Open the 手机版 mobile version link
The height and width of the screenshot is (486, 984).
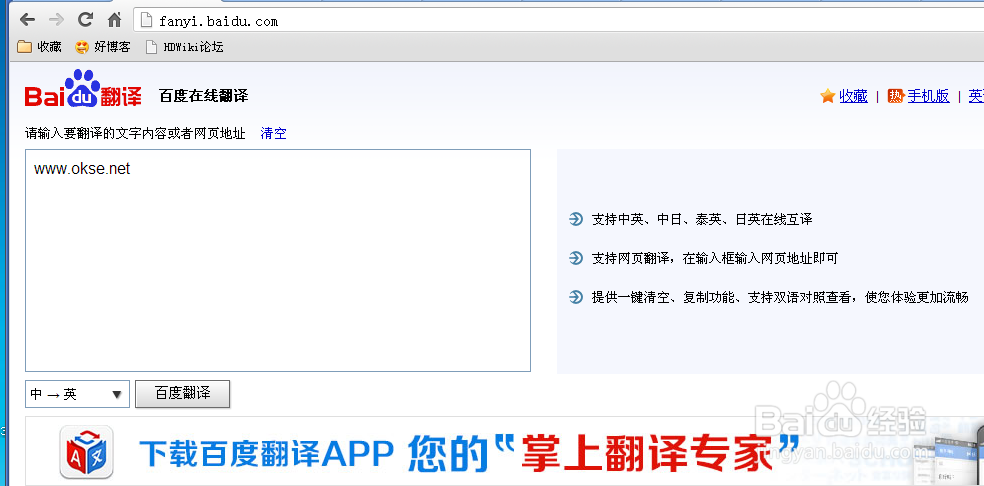tap(928, 96)
